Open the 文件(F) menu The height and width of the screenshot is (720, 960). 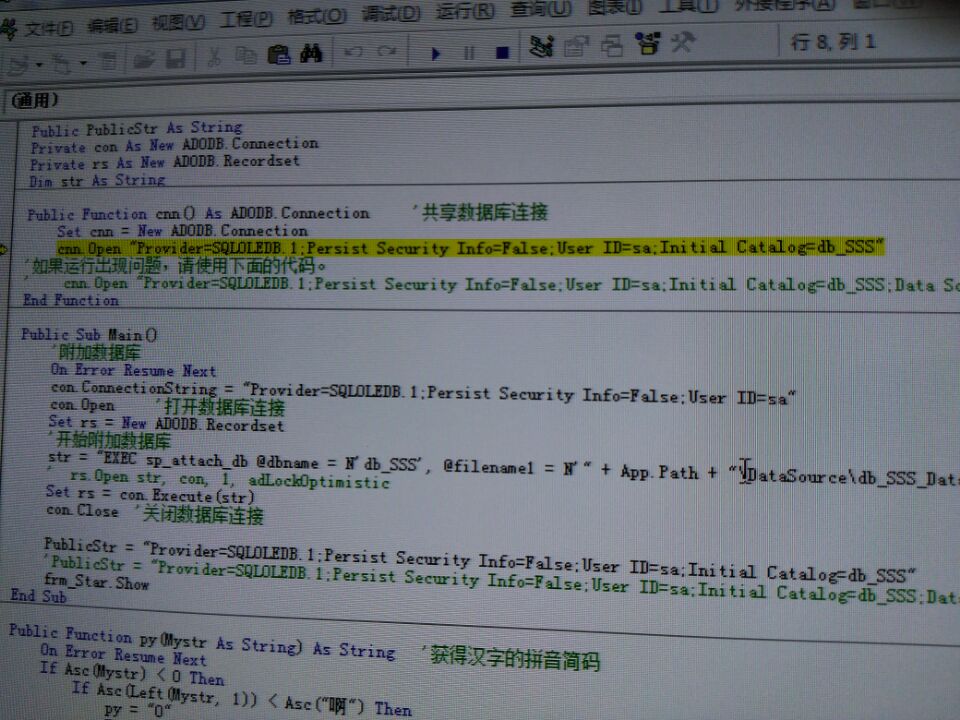pyautogui.click(x=48, y=28)
